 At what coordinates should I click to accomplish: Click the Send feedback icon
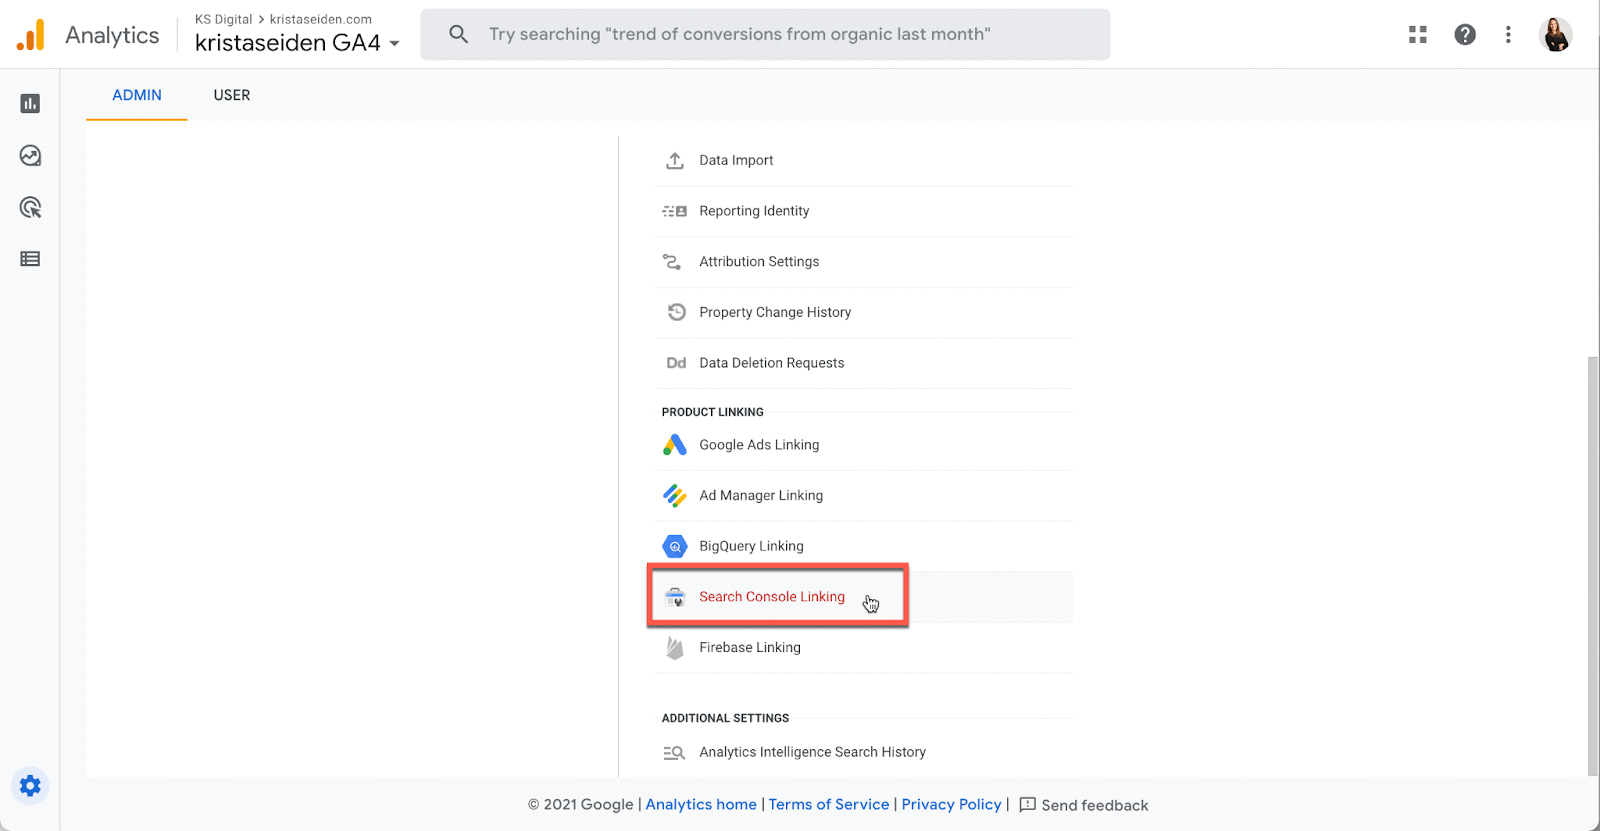1027,805
